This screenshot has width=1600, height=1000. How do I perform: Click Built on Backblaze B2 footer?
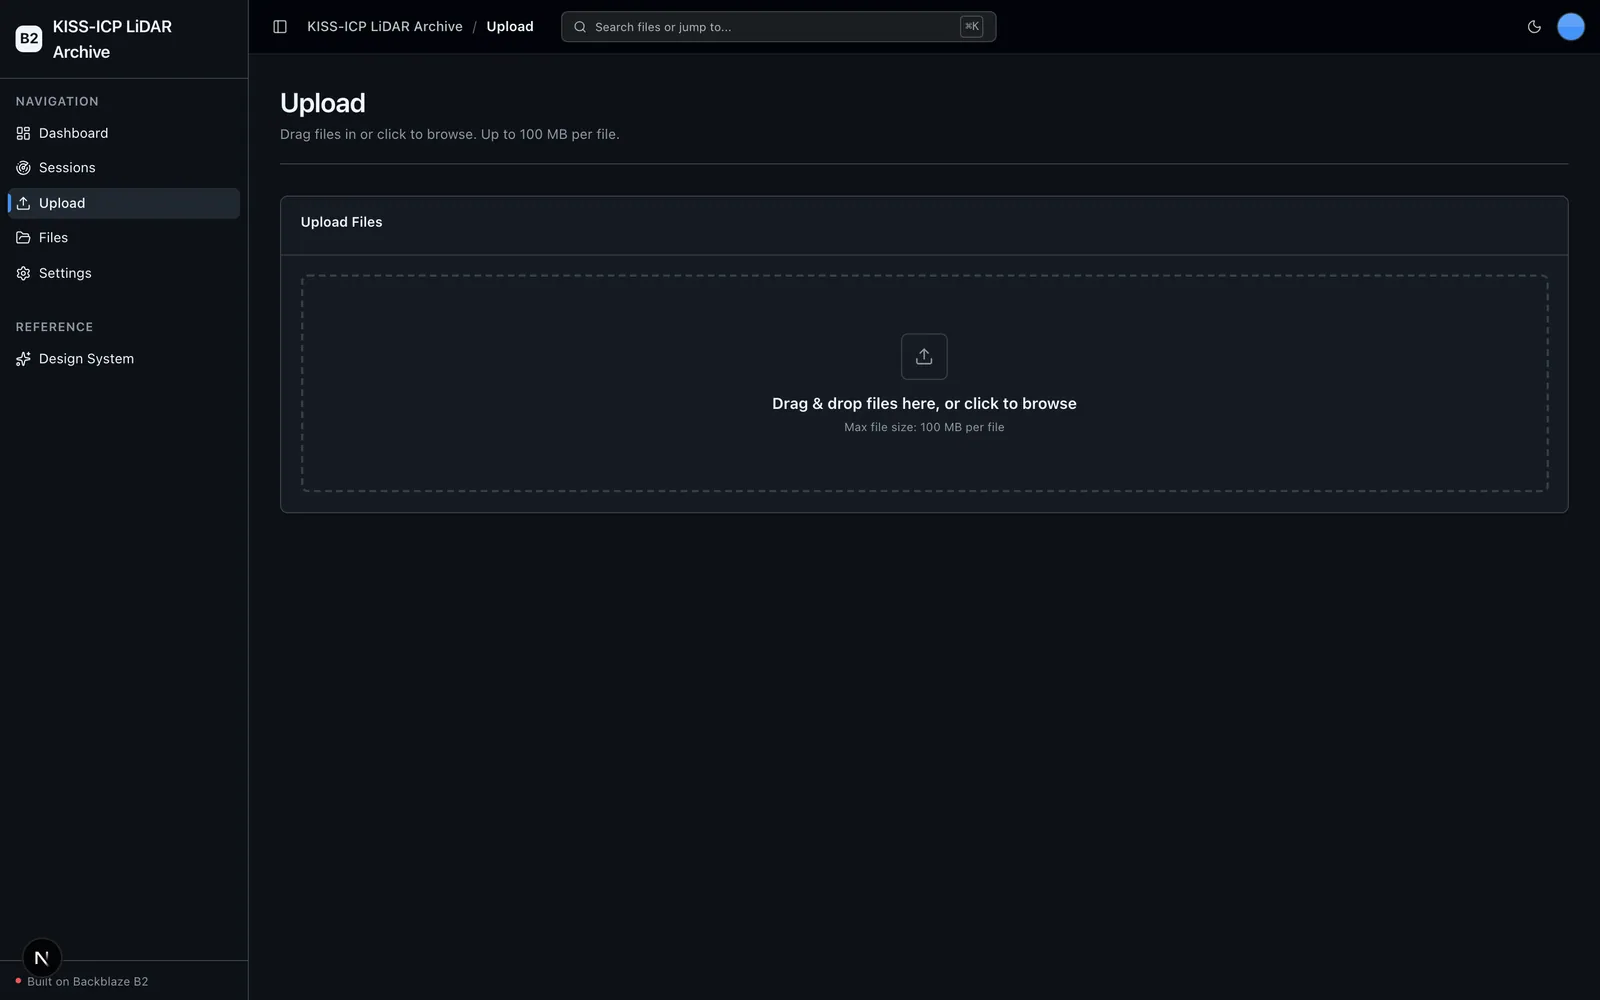[x=88, y=982]
